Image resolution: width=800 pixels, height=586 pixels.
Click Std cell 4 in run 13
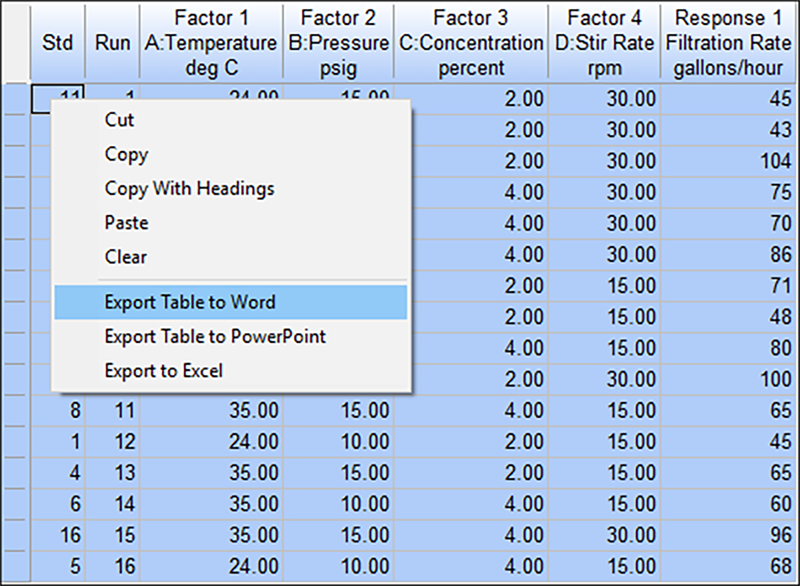(x=58, y=473)
